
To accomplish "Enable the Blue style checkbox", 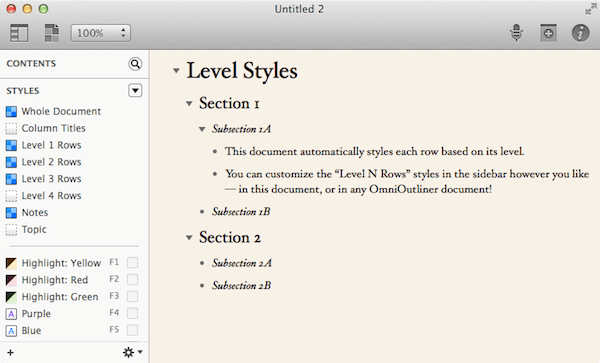I will point(132,330).
